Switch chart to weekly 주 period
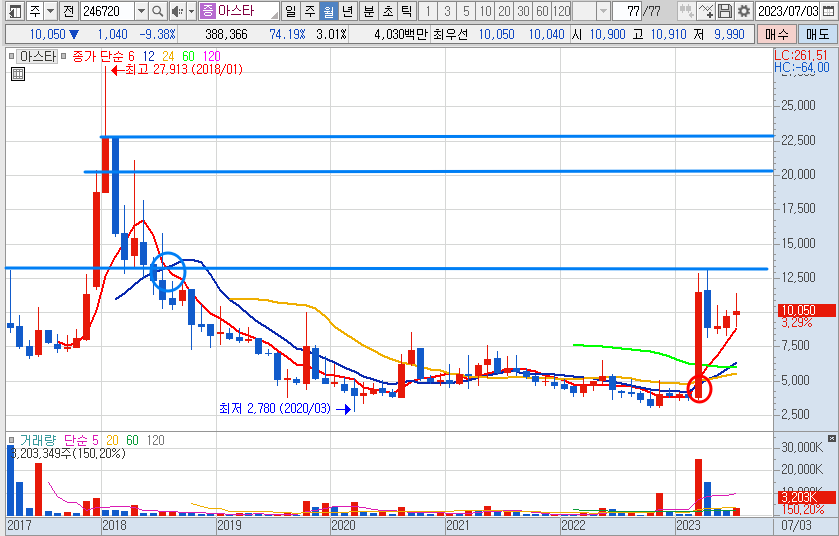The height and width of the screenshot is (536, 839). tap(310, 11)
